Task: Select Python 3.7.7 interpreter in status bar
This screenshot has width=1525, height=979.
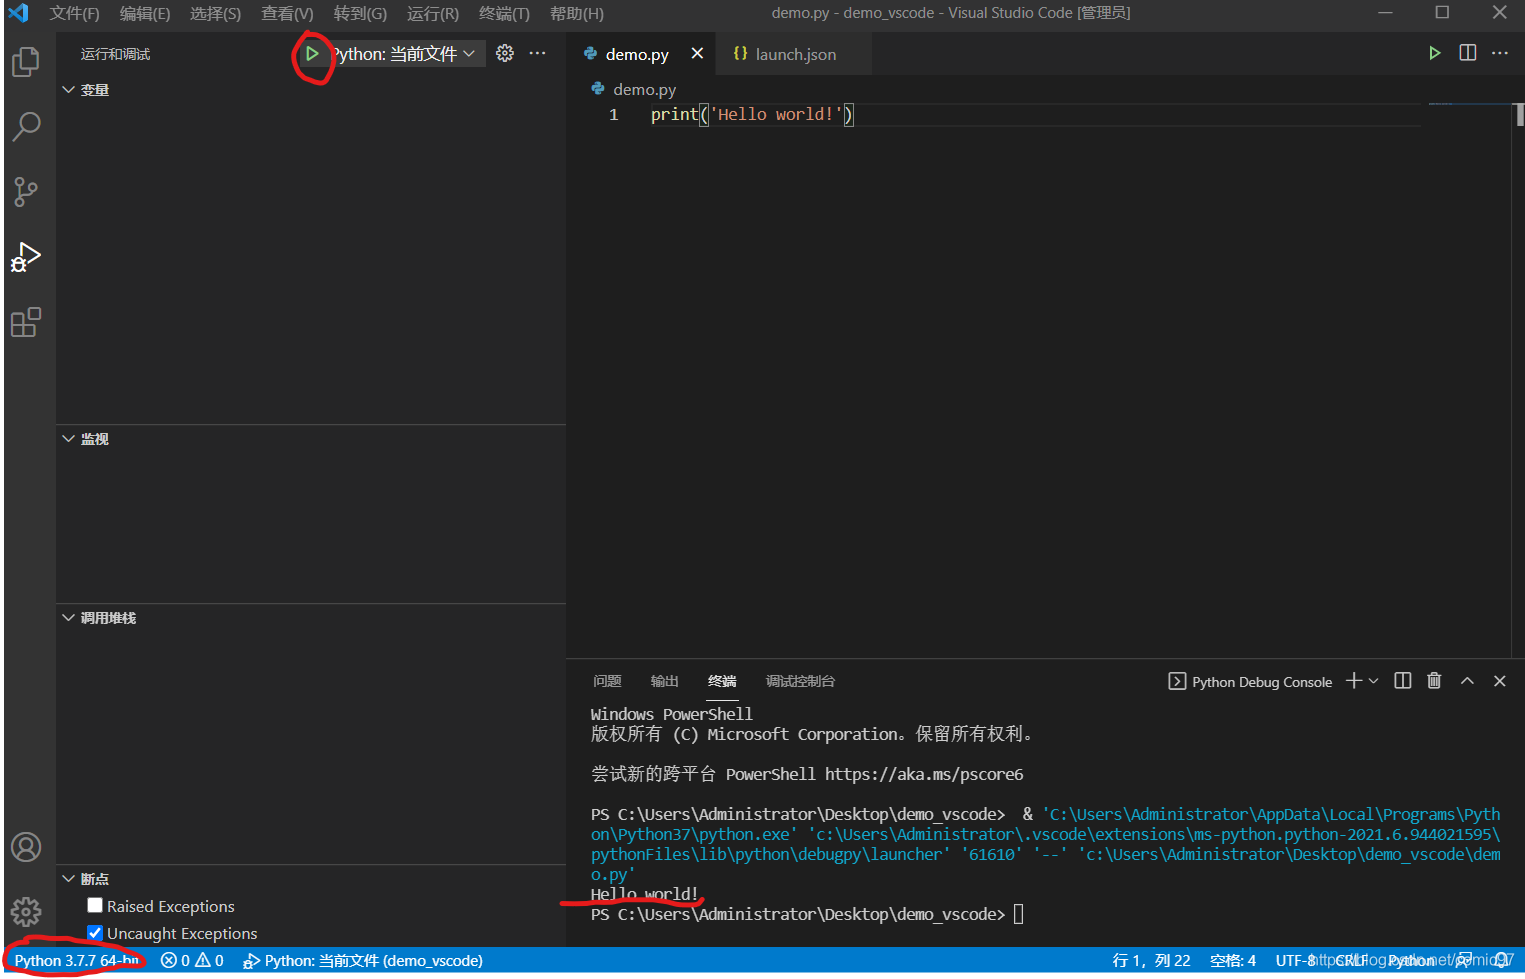Action: click(x=76, y=960)
